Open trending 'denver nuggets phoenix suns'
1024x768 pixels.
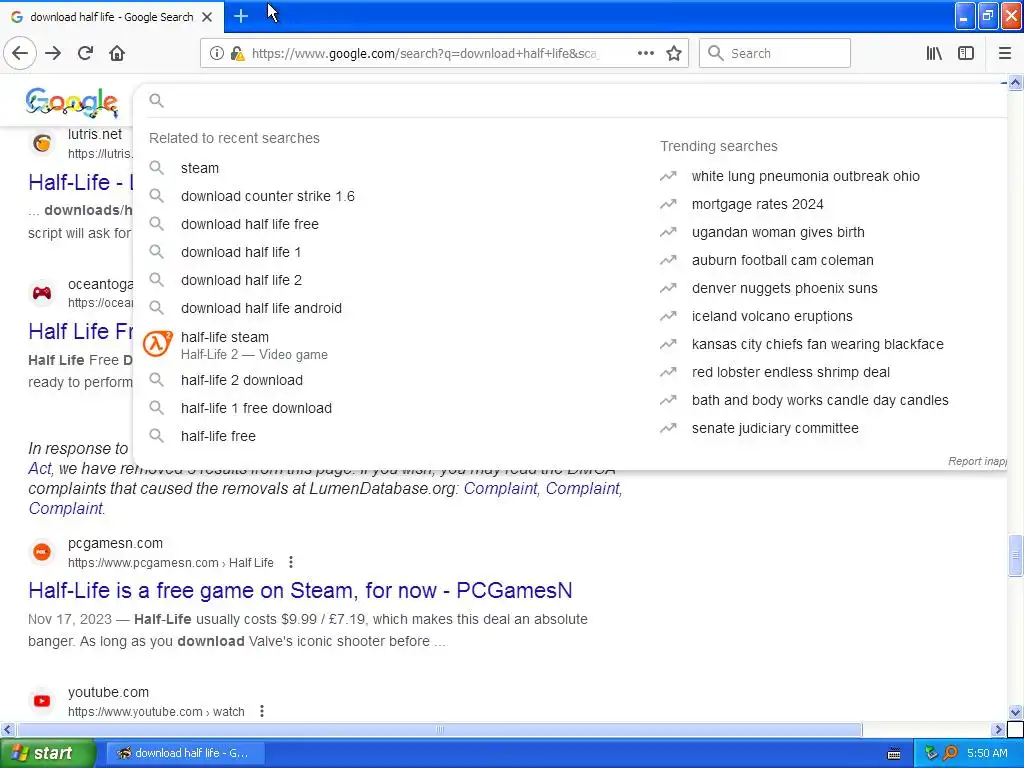click(784, 289)
